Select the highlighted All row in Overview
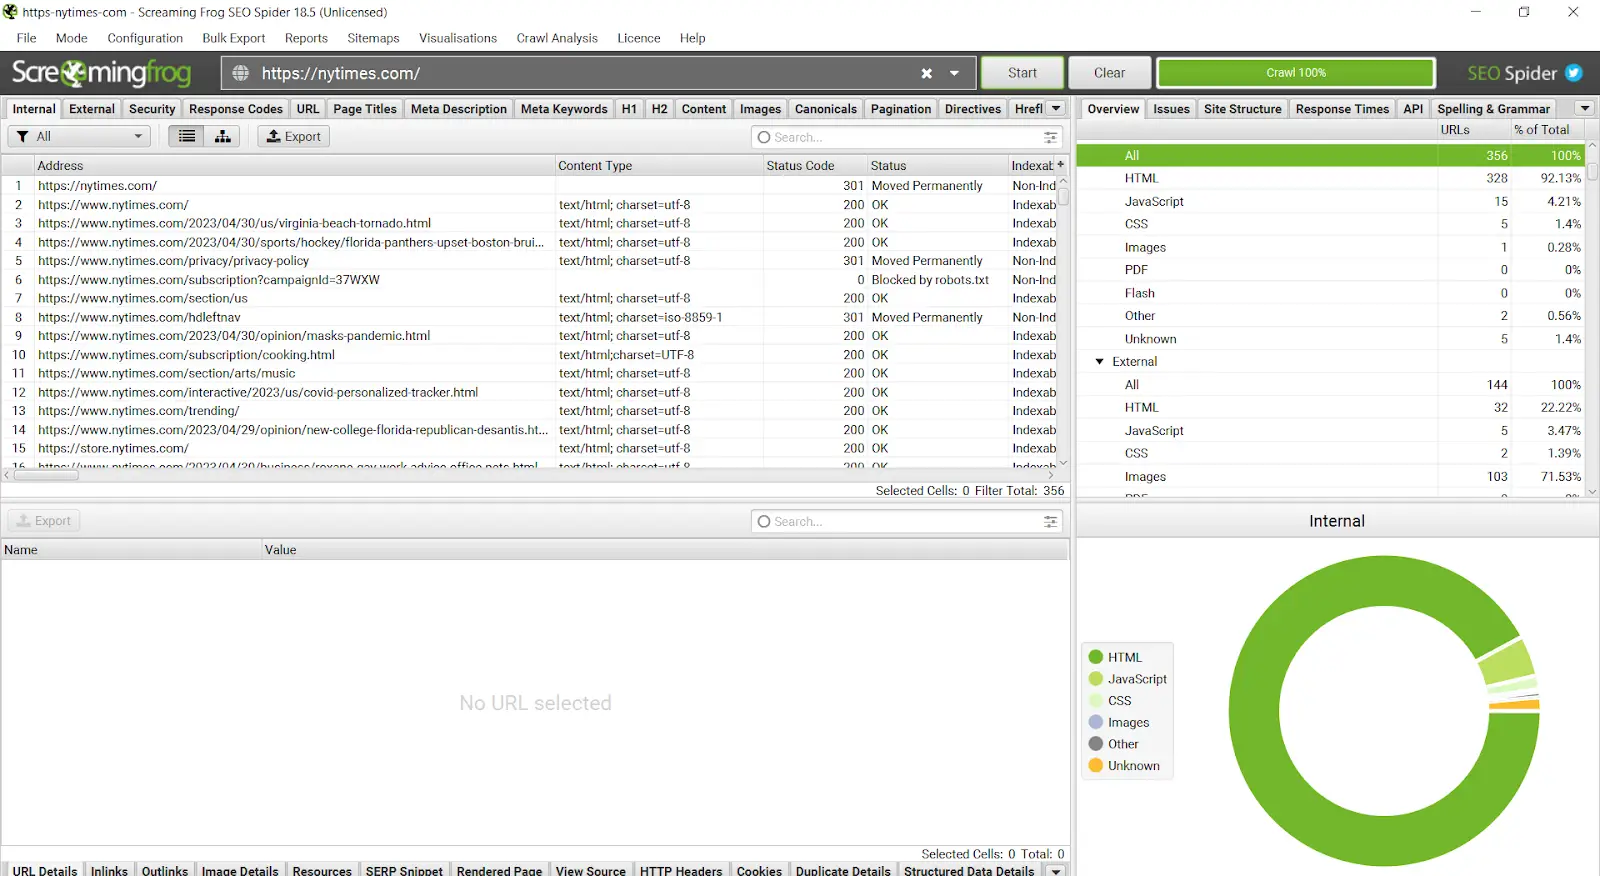 click(1332, 155)
